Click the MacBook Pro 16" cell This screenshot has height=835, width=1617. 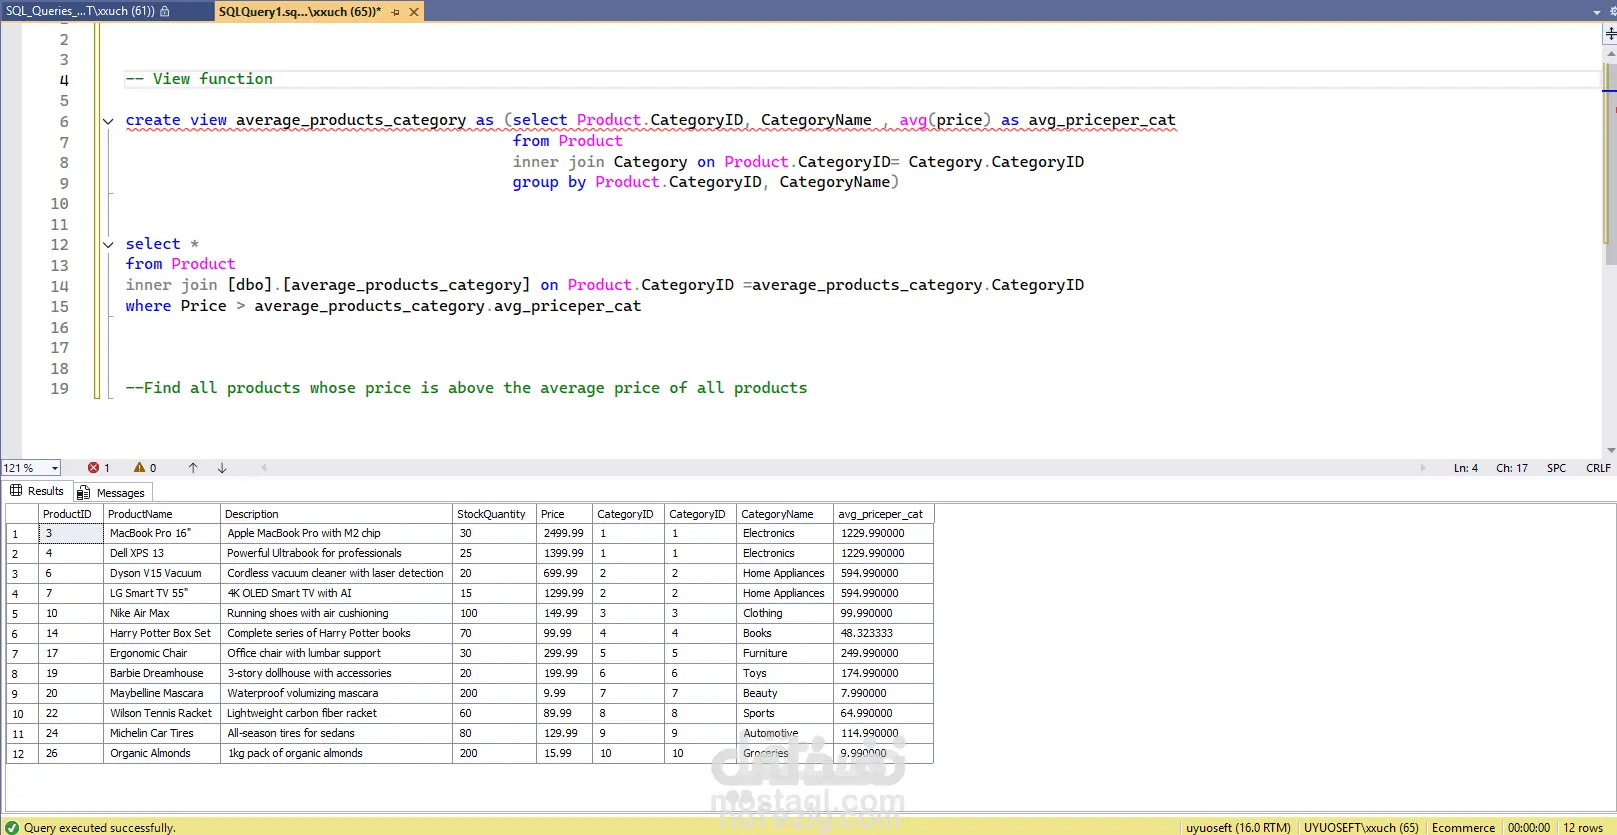click(x=150, y=534)
